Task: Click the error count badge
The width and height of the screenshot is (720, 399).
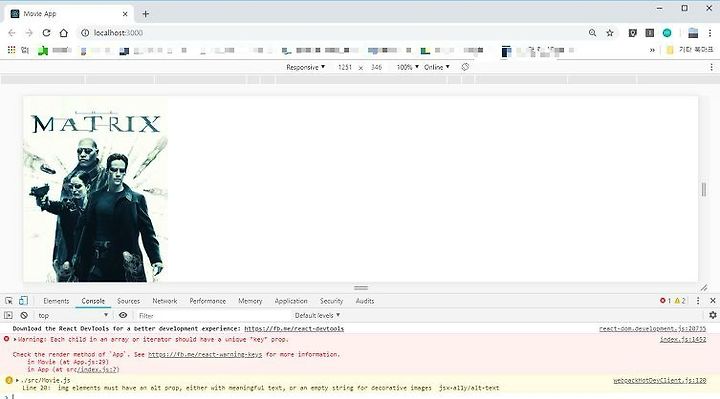Action: (665, 301)
